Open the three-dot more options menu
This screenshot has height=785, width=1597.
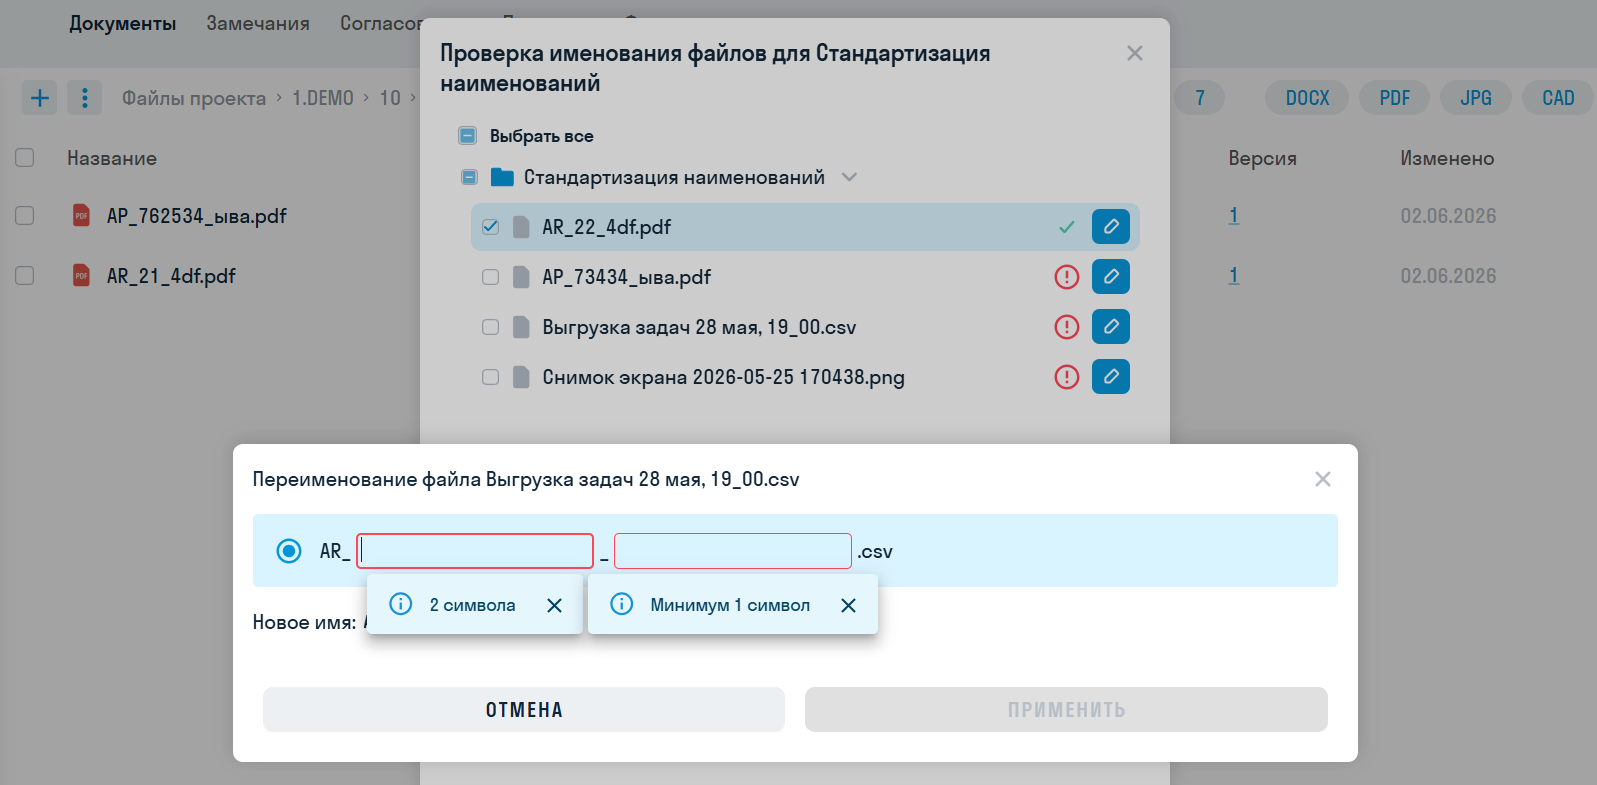tap(85, 98)
